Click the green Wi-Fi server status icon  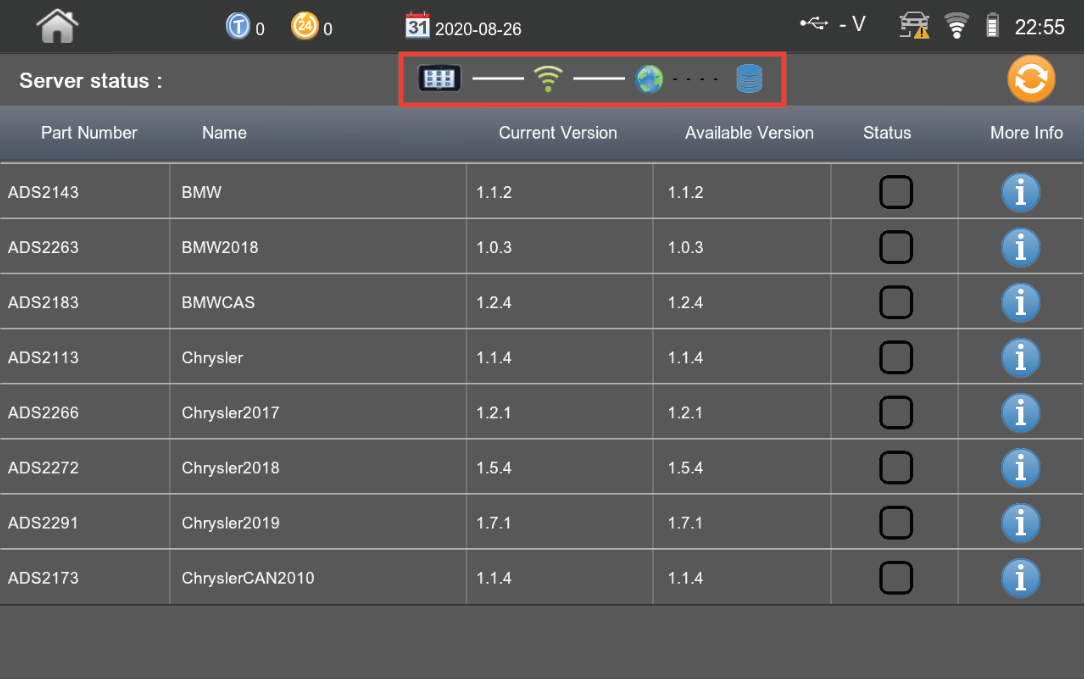click(x=548, y=79)
